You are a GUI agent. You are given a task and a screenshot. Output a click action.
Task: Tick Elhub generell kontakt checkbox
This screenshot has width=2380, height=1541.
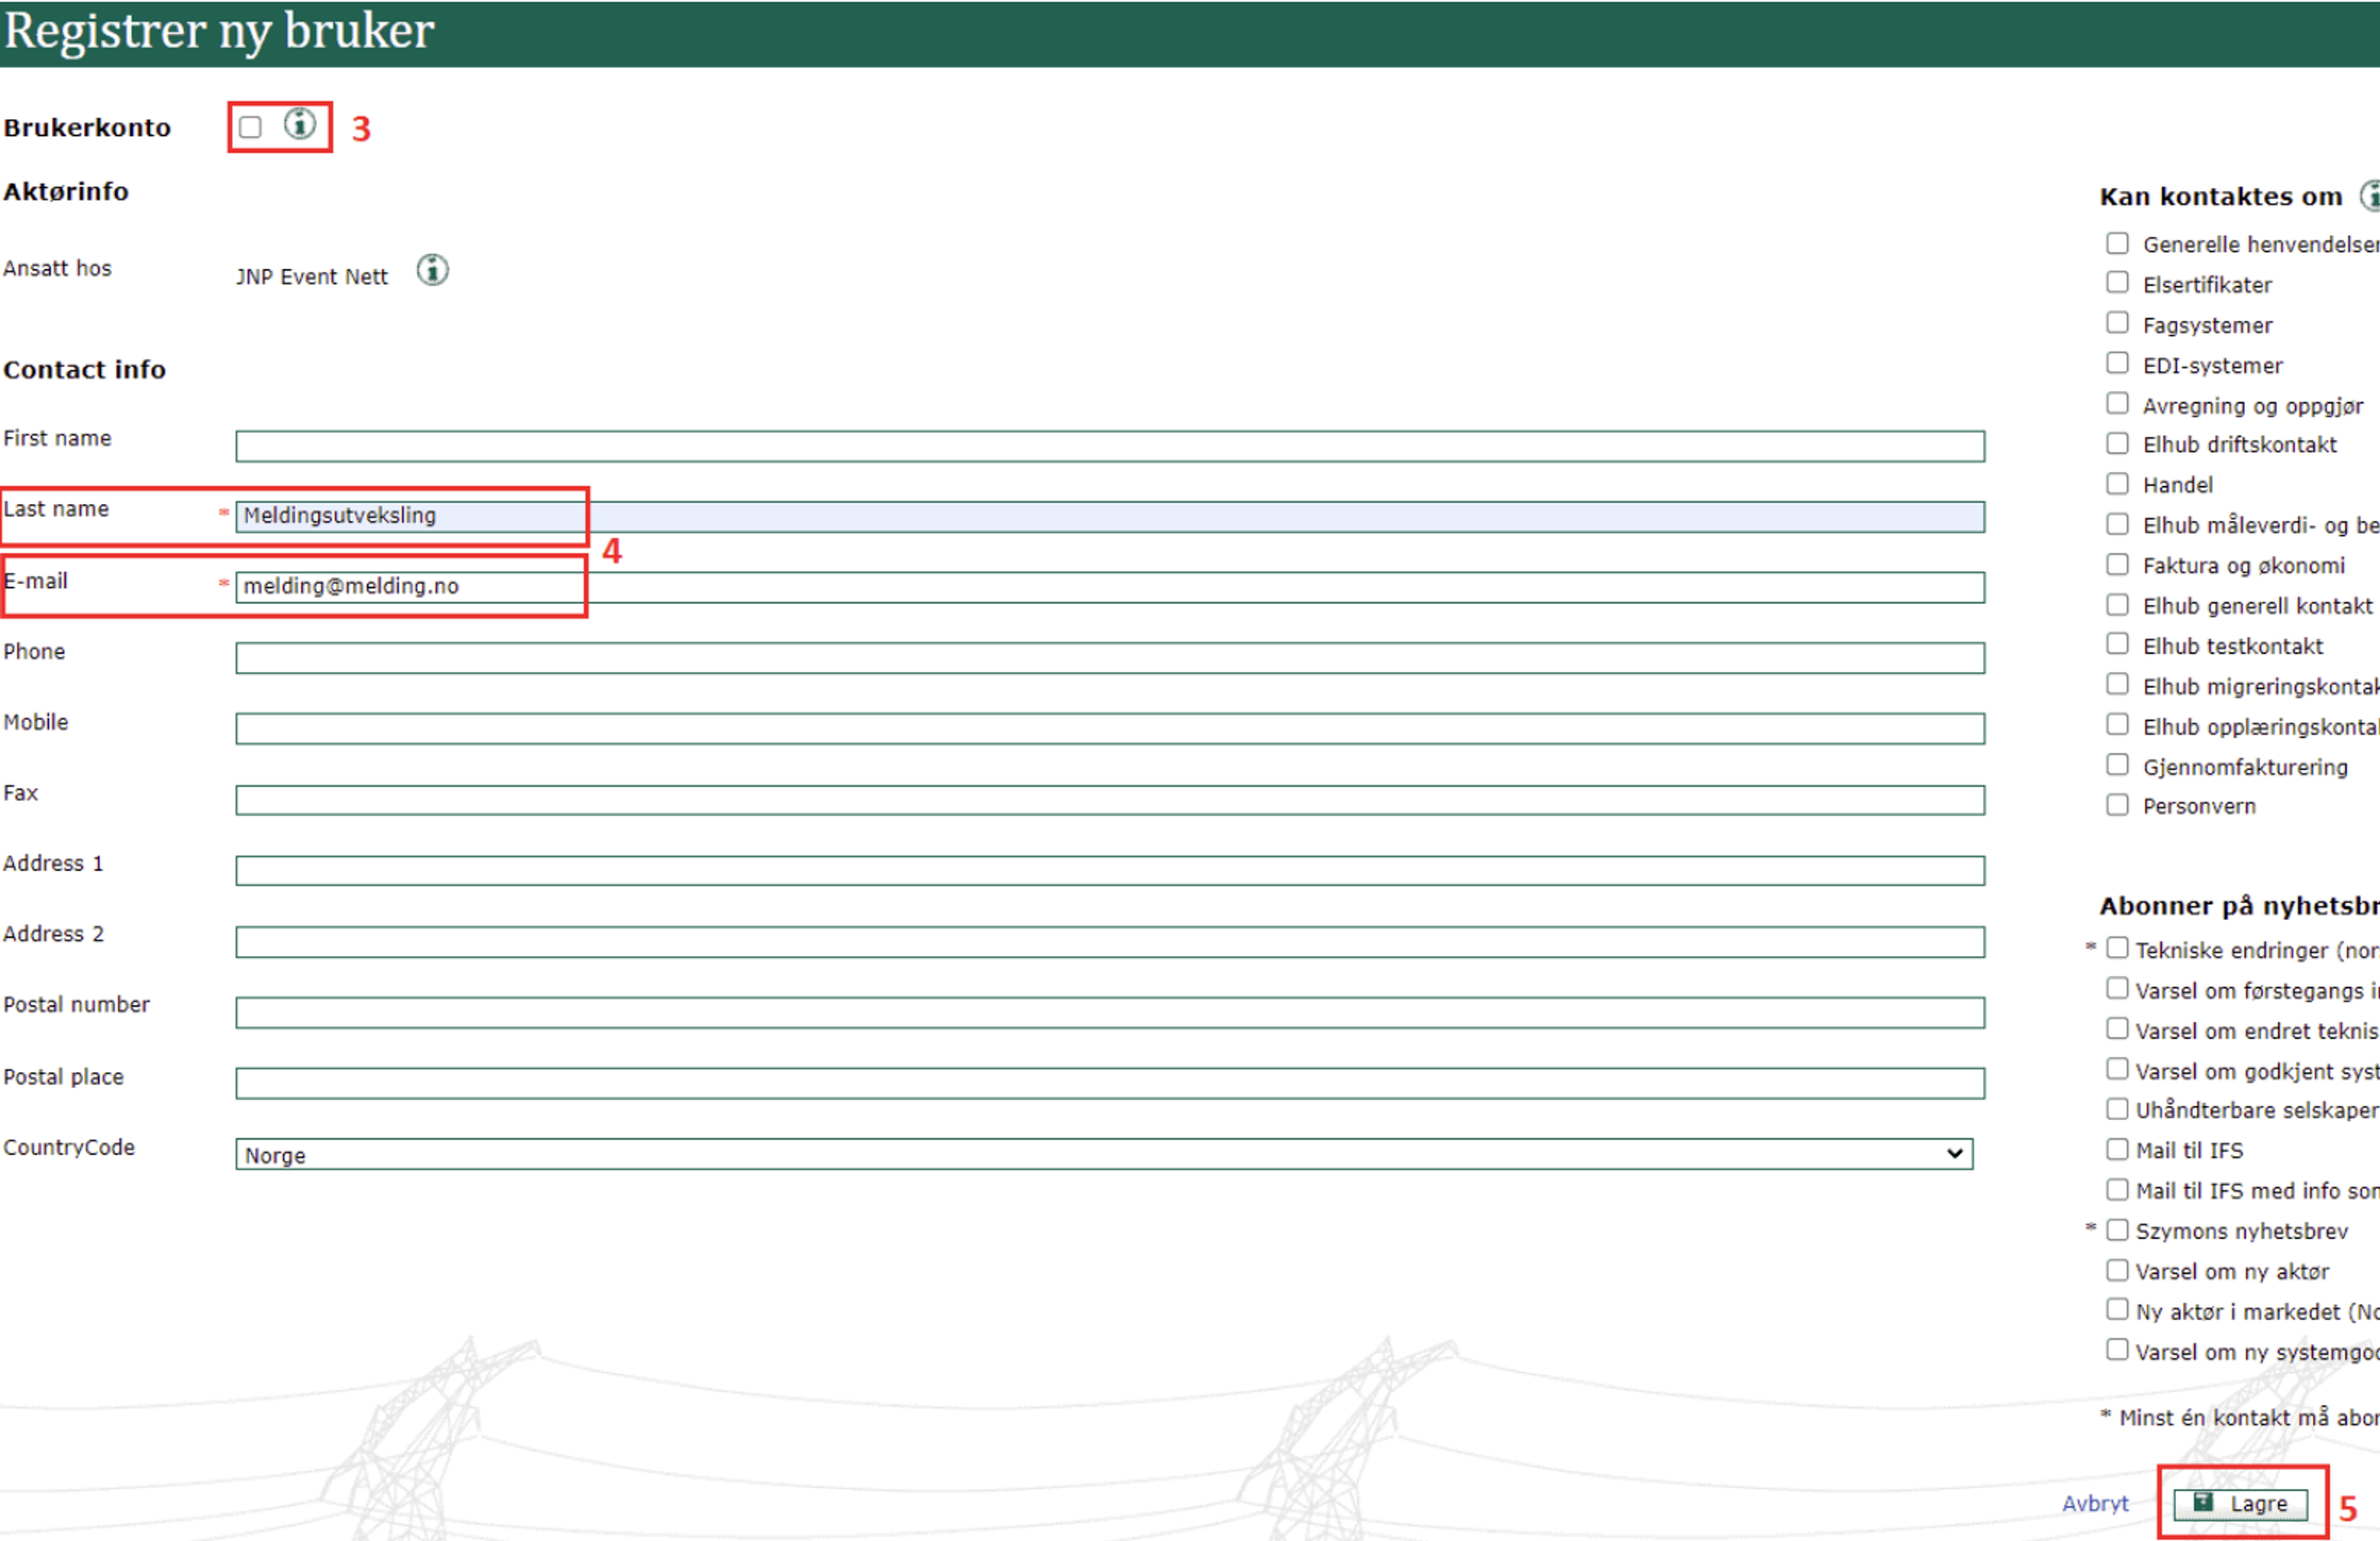pos(2117,604)
